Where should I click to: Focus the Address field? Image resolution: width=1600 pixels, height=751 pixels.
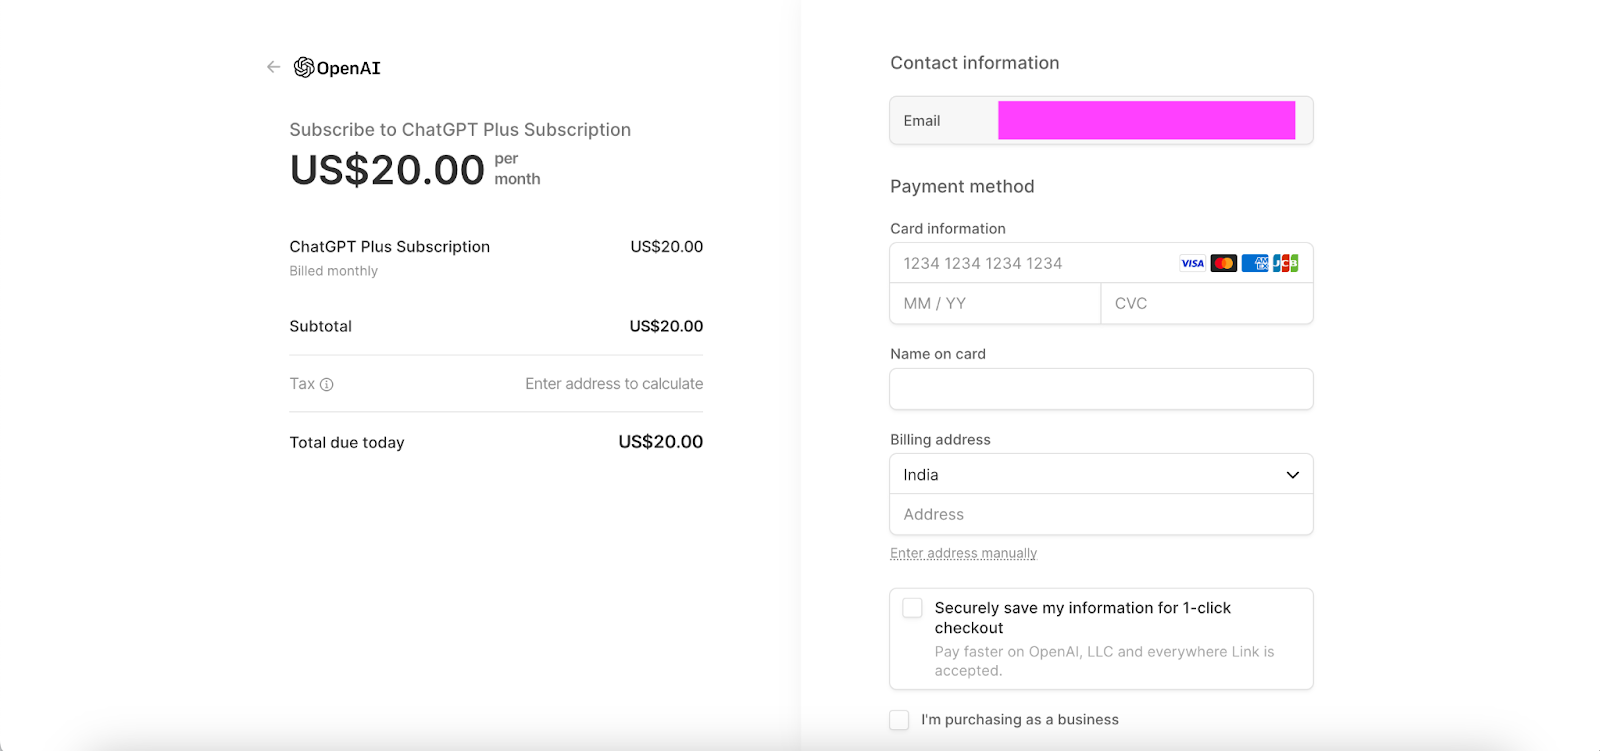[x=1101, y=514]
